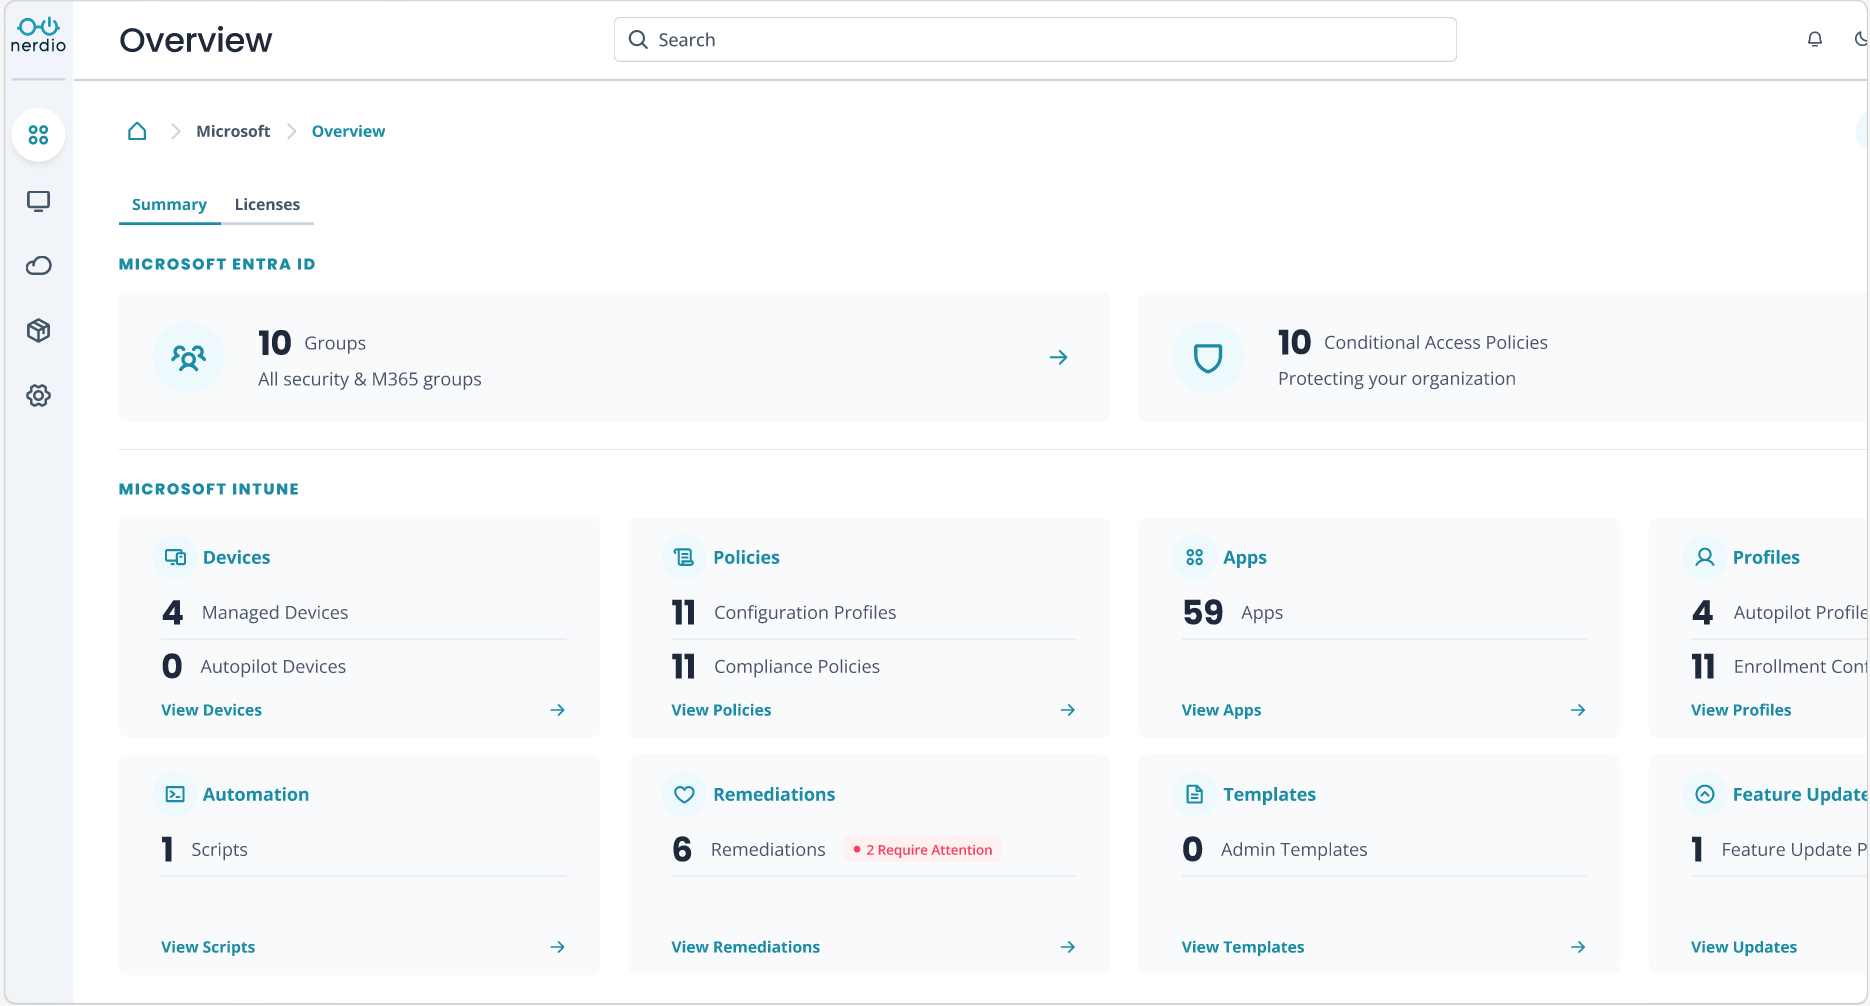Select the cloud icon in sidebar

(38, 266)
